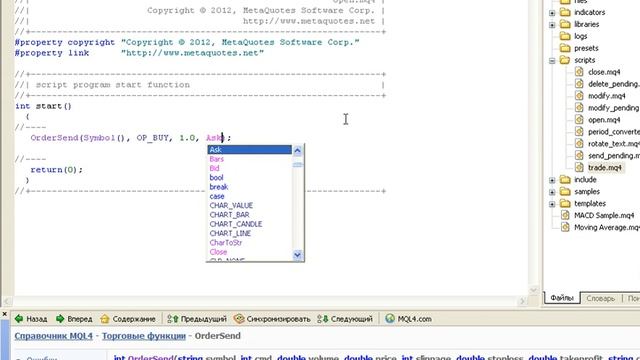The image size is (640, 360).
Task: Open the Справочник MQL4 link
Action: (x=53, y=336)
